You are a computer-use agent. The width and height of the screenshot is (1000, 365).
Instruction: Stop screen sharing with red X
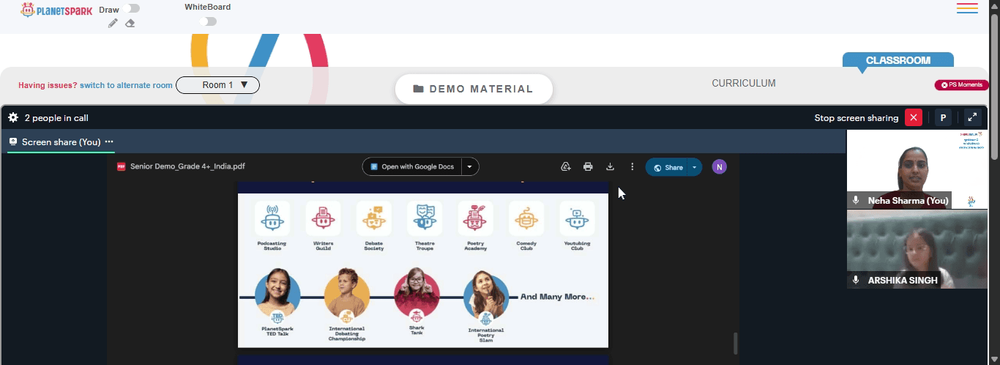[x=913, y=117]
